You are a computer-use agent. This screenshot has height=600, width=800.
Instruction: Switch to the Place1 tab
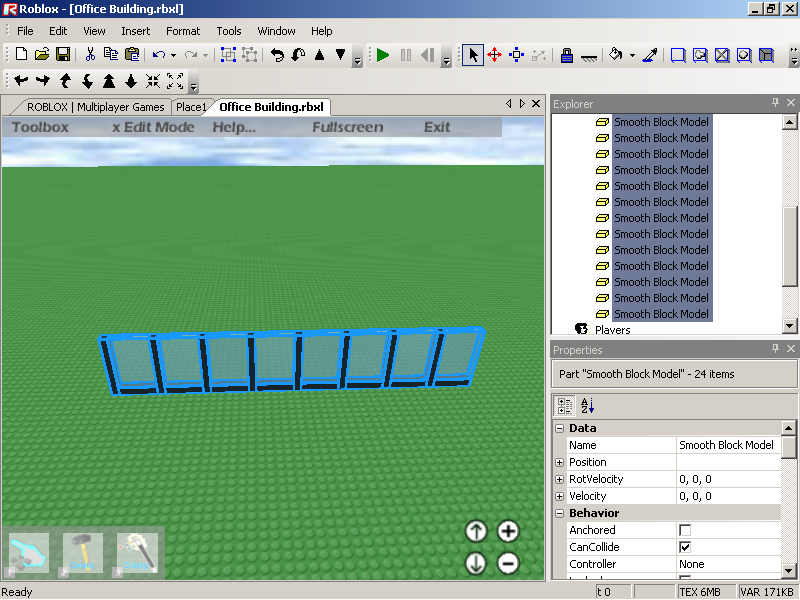click(190, 107)
